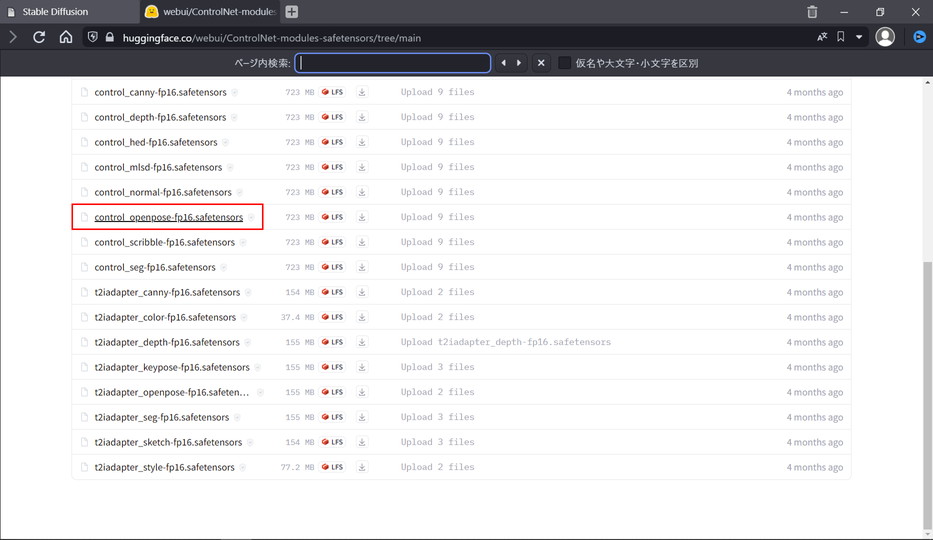The width and height of the screenshot is (933, 540).
Task: Click the 77.2 MB file size text
Action: 298,467
